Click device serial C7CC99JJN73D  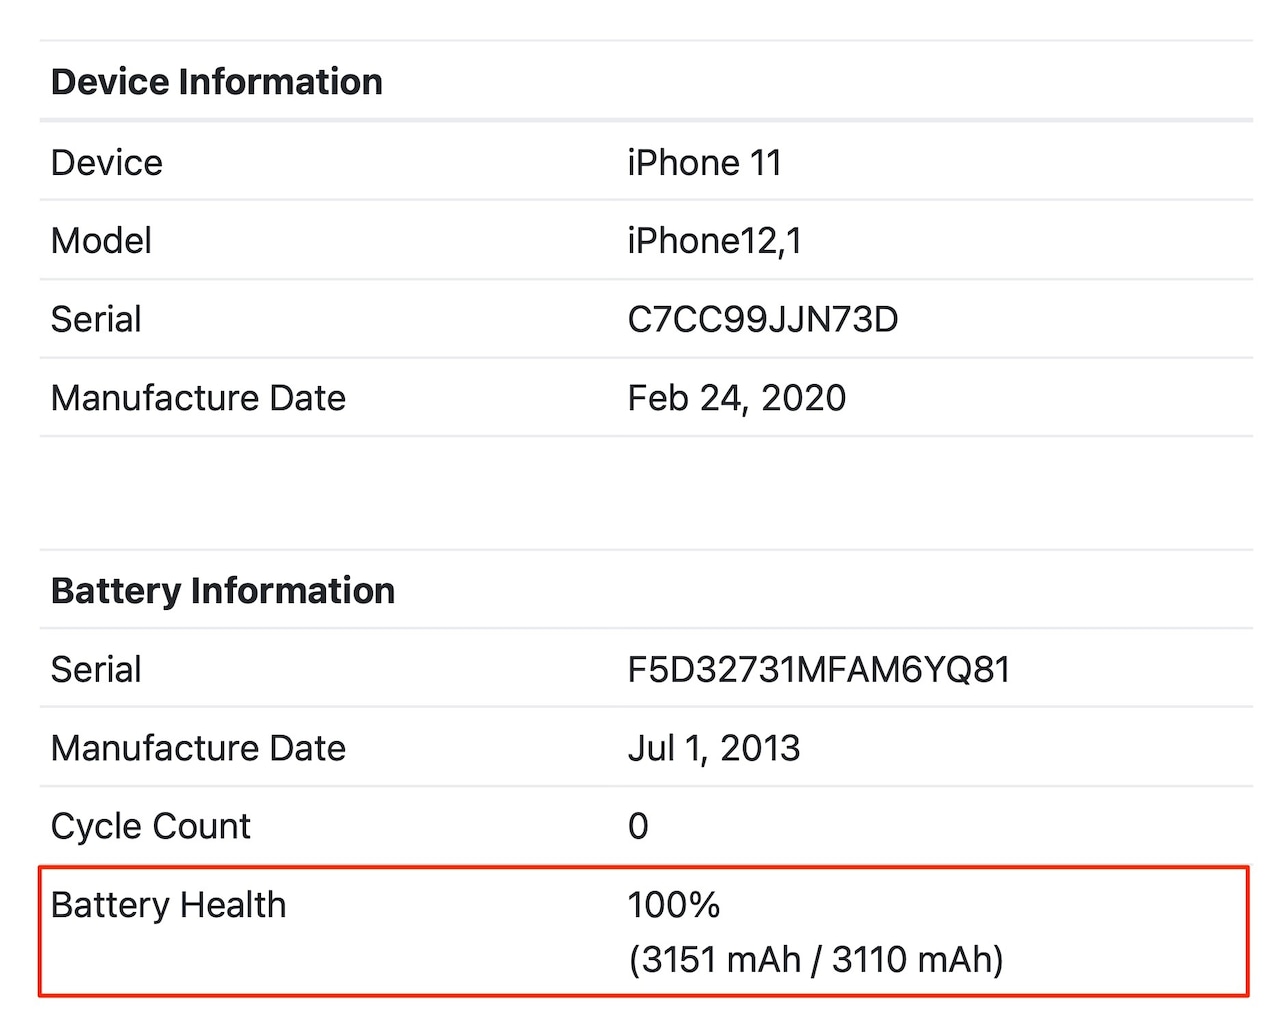[x=762, y=319]
